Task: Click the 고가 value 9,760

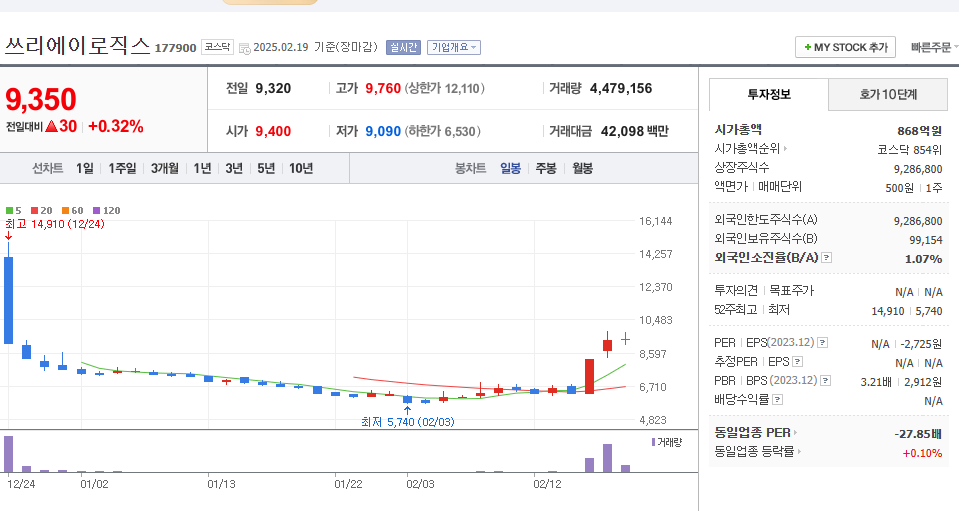Action: pyautogui.click(x=383, y=88)
